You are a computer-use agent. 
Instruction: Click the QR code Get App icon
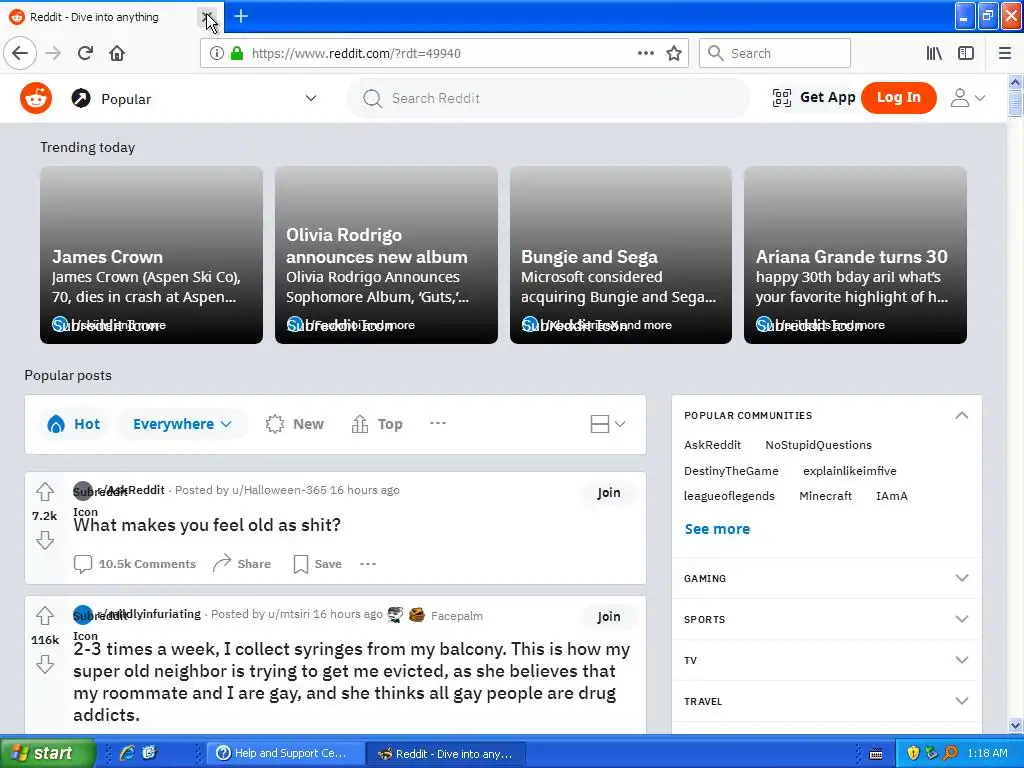782,98
